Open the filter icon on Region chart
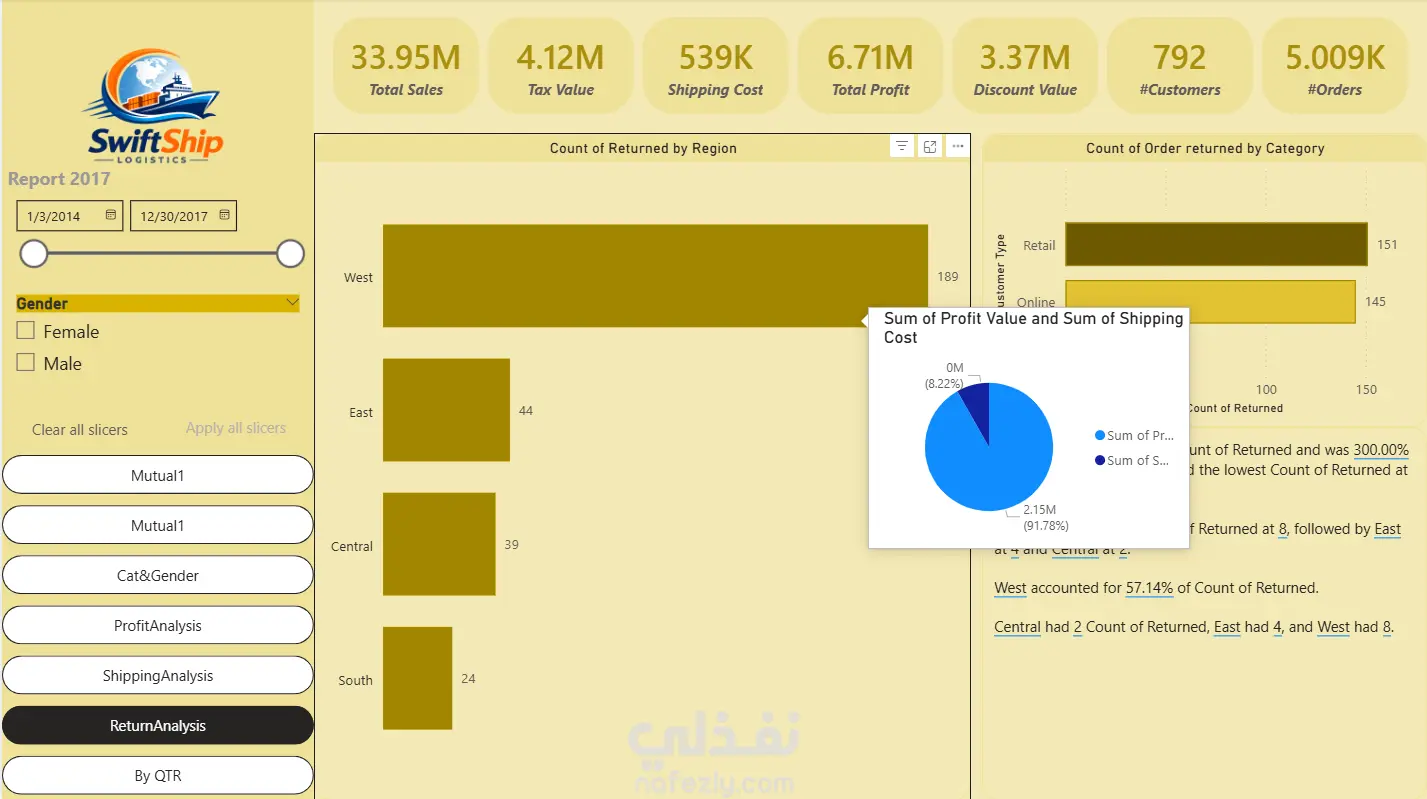 click(x=902, y=147)
